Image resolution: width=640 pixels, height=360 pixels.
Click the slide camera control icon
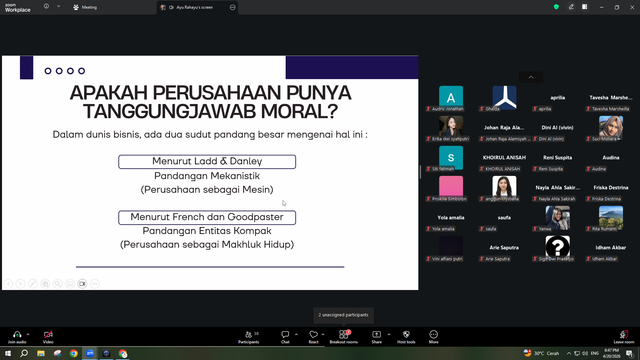point(82,283)
